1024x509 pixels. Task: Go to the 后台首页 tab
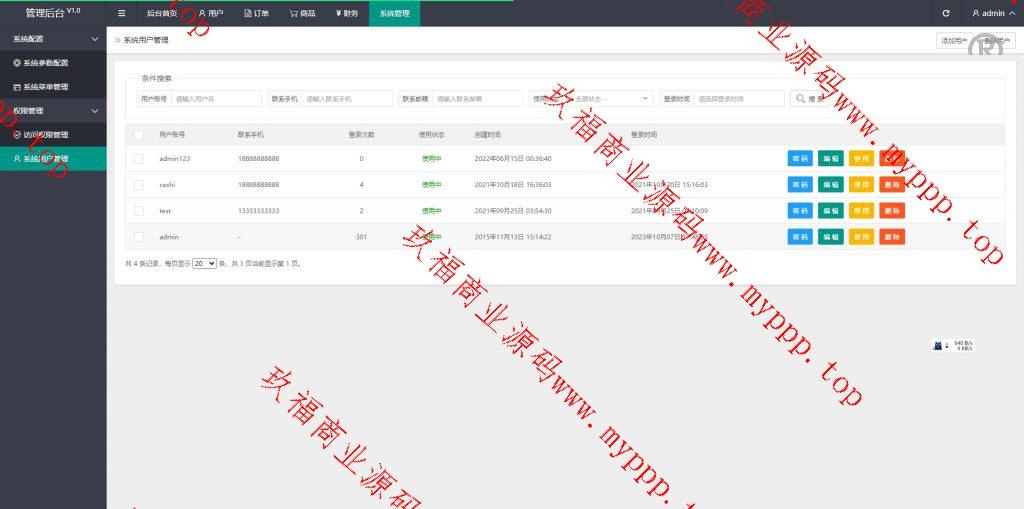coord(161,13)
